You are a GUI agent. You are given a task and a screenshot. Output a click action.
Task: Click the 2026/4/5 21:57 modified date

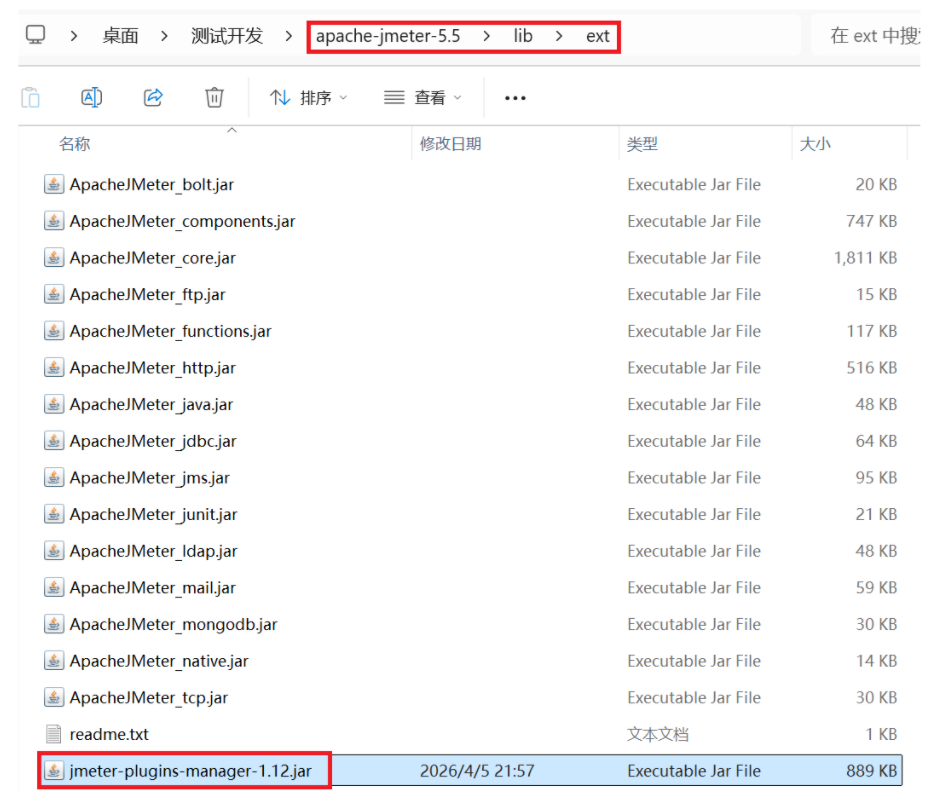click(477, 771)
